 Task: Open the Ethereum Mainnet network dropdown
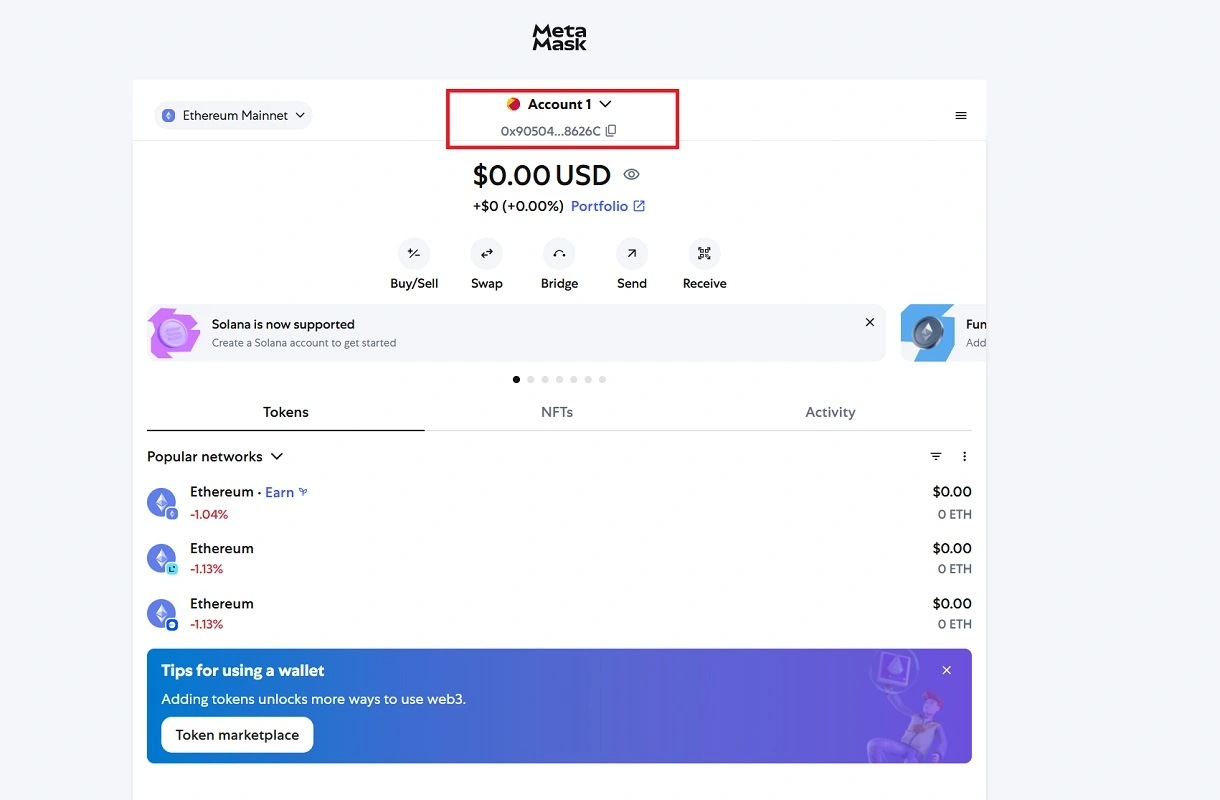[233, 116]
